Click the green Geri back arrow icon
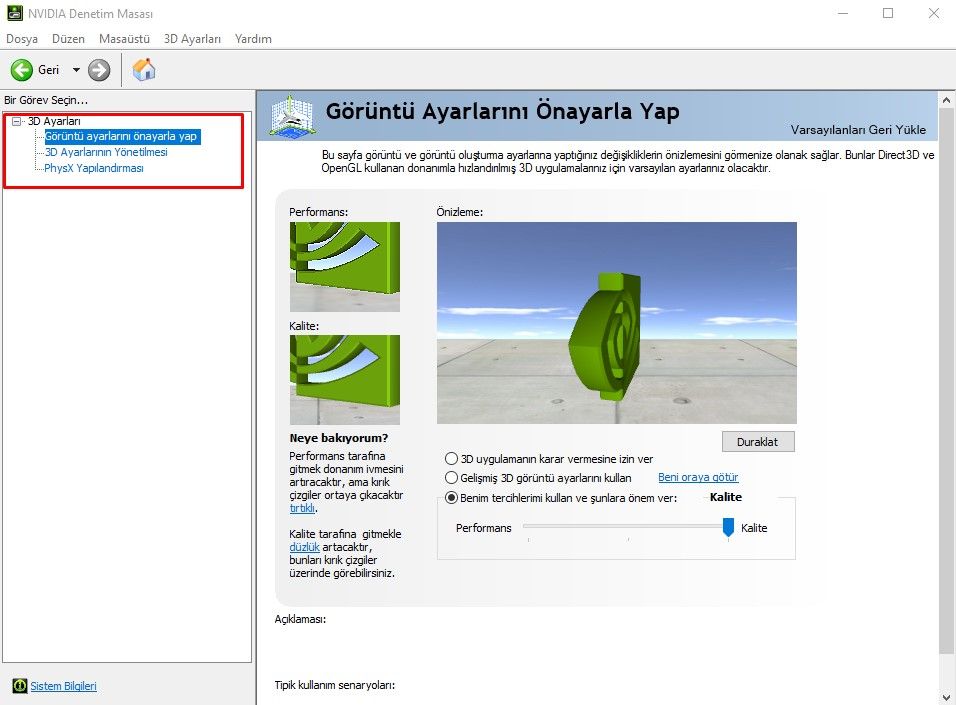 tap(21, 70)
